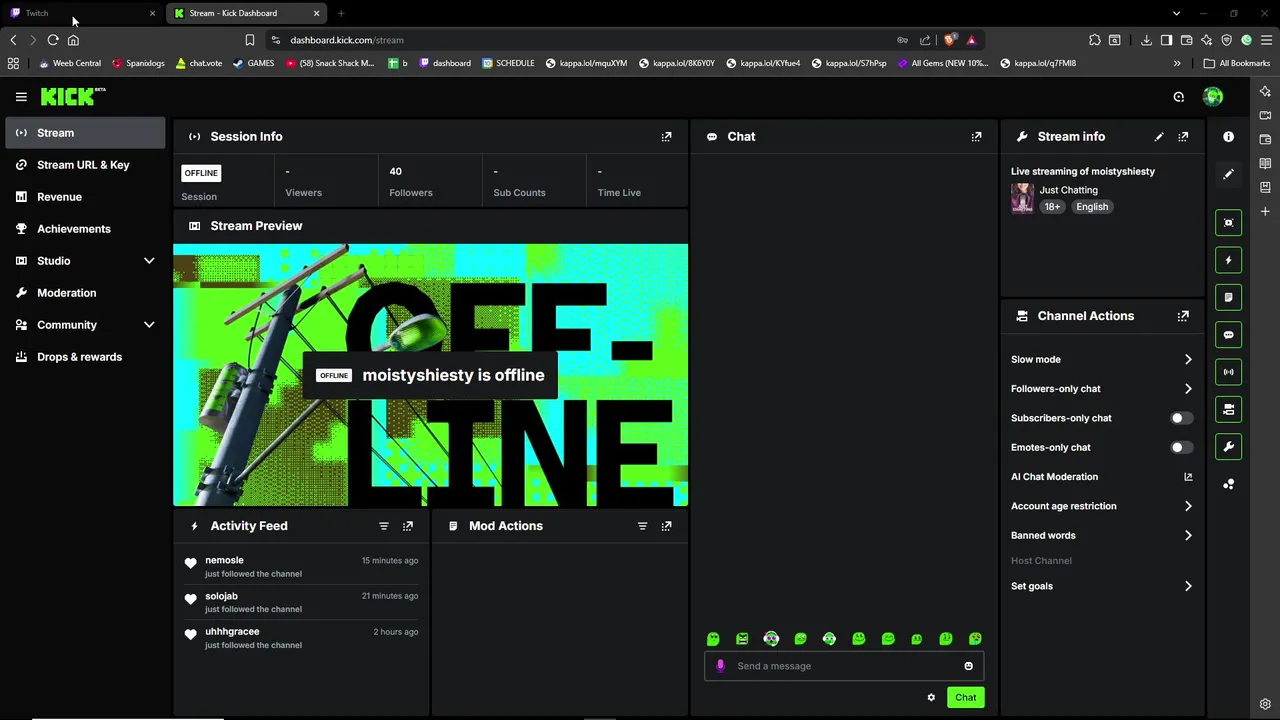Open Account age restriction options
Image resolution: width=1280 pixels, height=720 pixels.
click(1101, 506)
